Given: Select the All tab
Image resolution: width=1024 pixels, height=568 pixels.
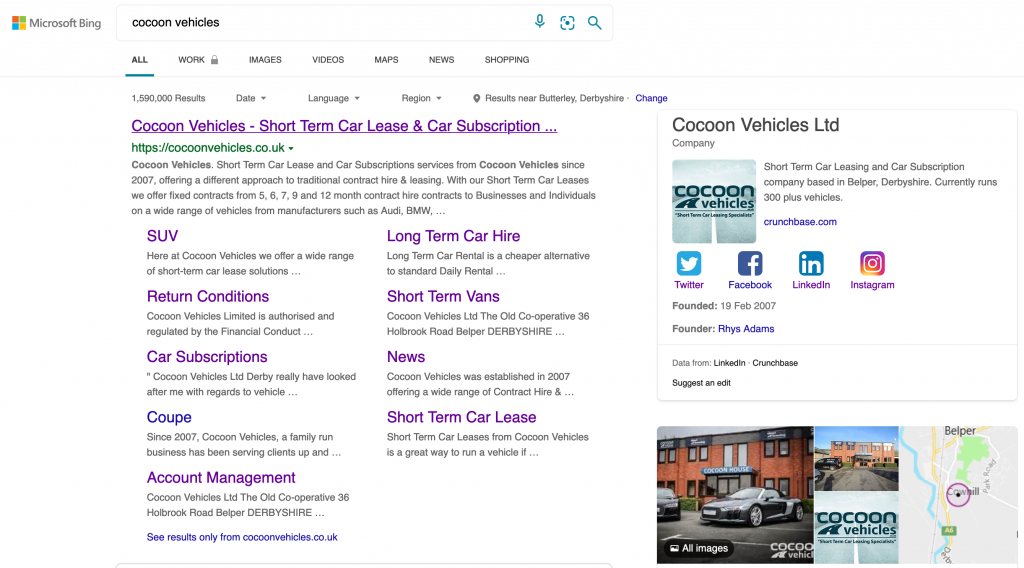Looking at the screenshot, I should point(139,59).
